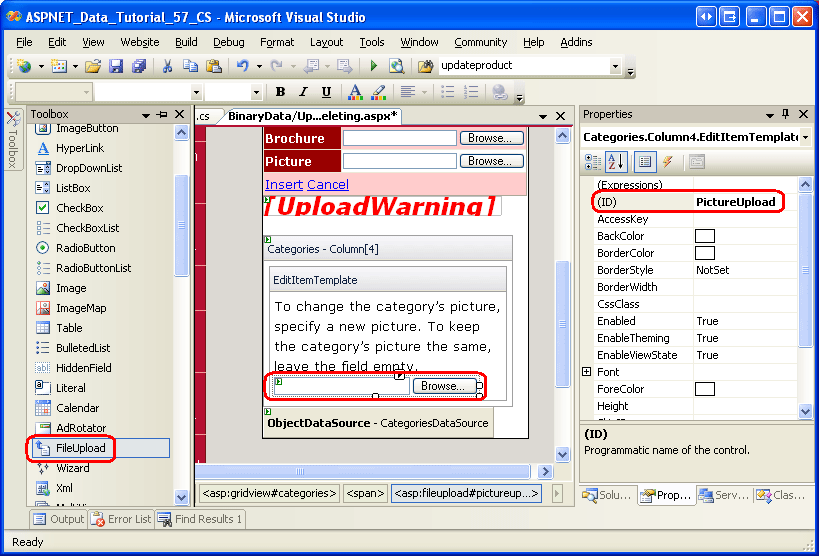Toggle Italic formatting button
The width and height of the screenshot is (819, 556).
point(305,92)
